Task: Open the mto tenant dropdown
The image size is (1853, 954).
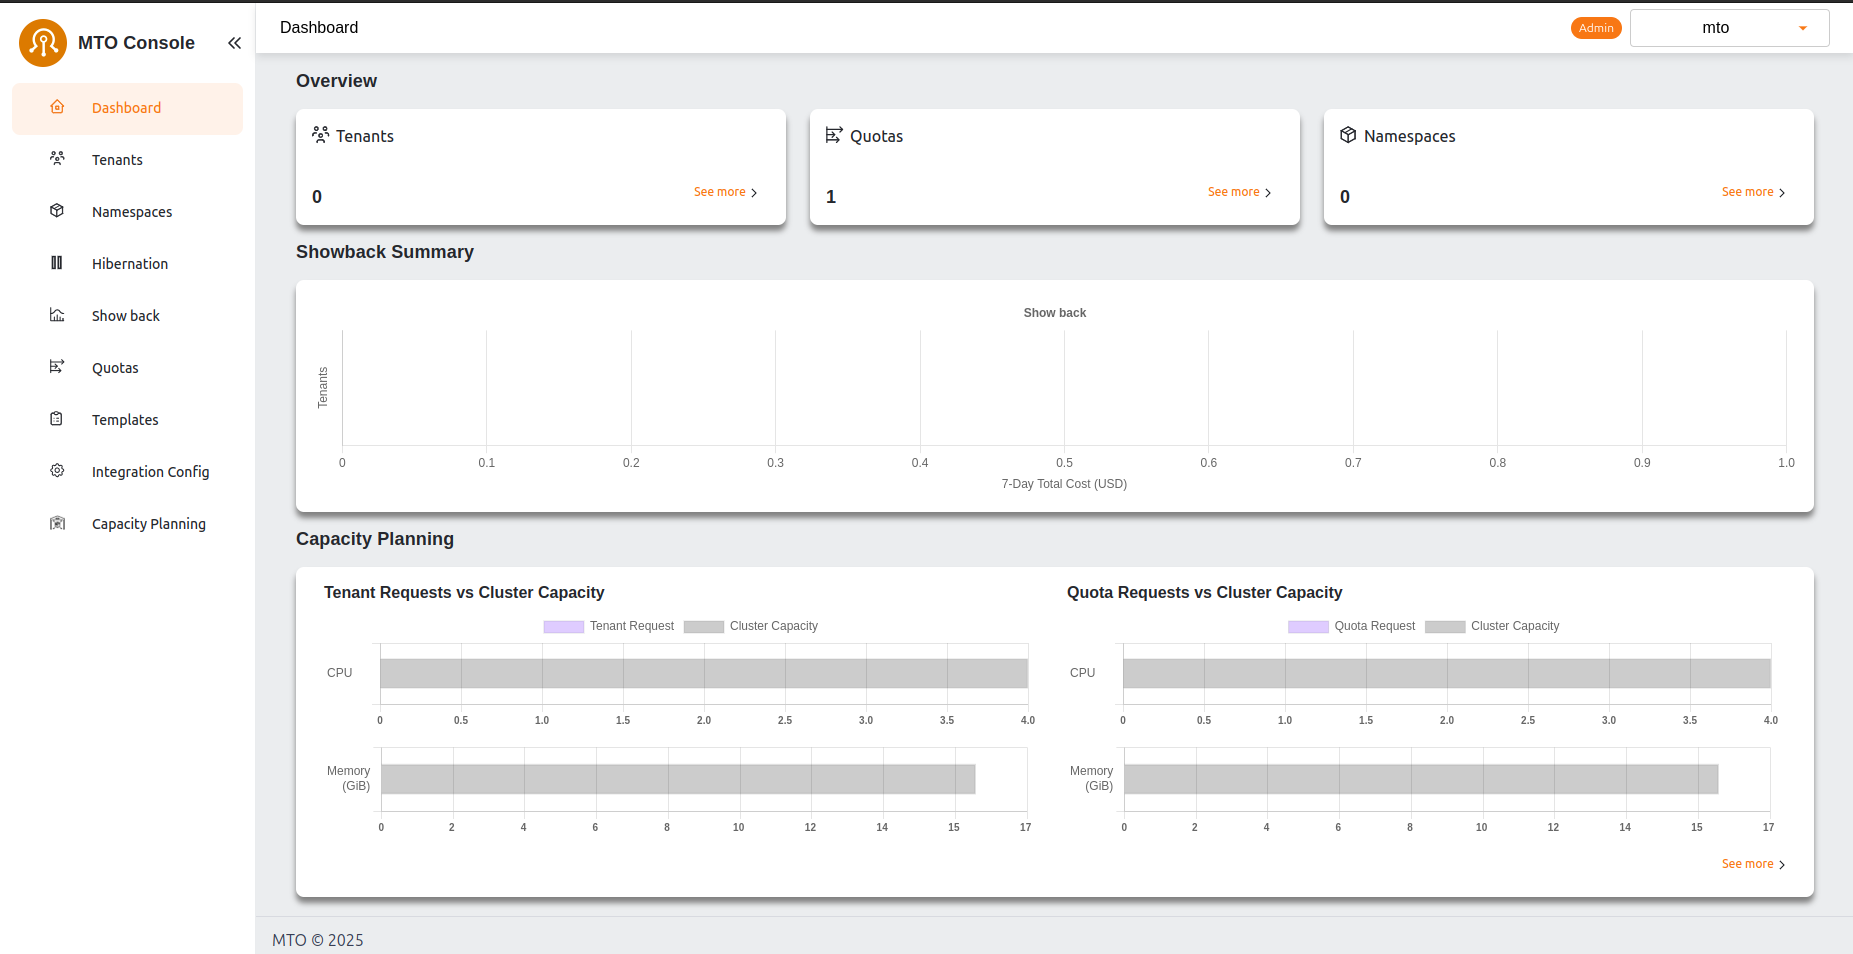Action: (x=1729, y=27)
